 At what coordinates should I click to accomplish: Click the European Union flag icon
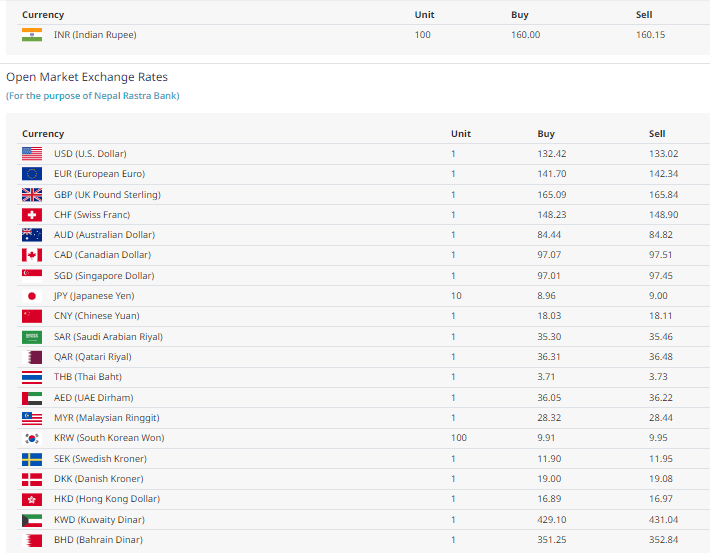32,174
